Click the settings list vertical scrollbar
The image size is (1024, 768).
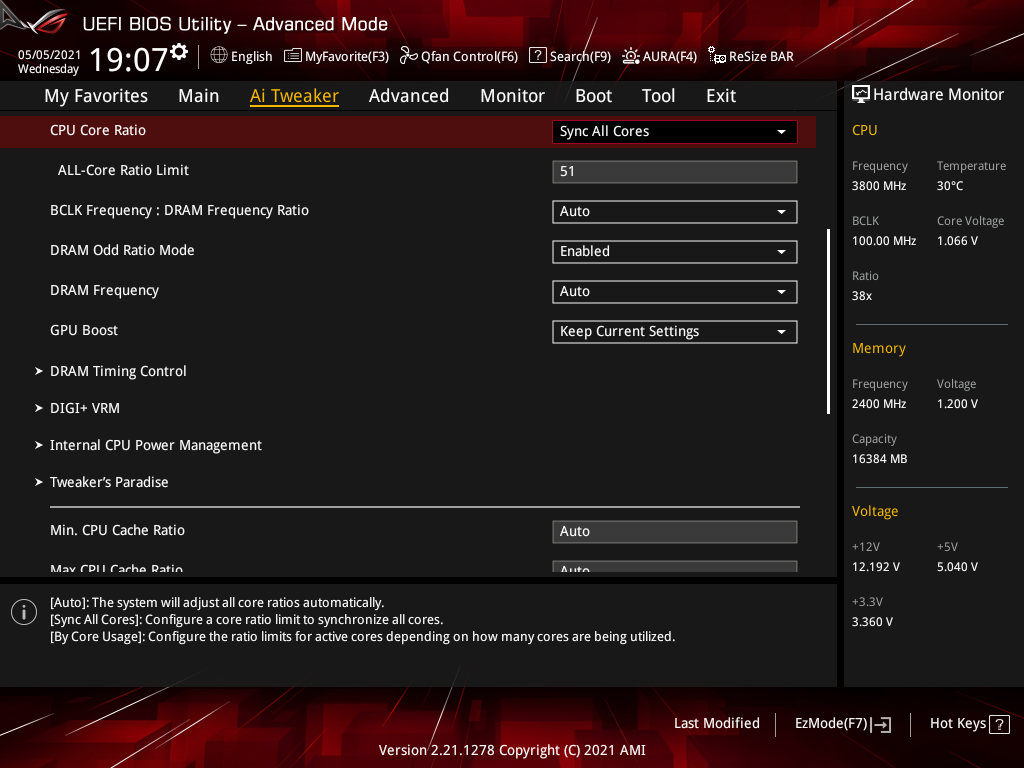click(828, 321)
